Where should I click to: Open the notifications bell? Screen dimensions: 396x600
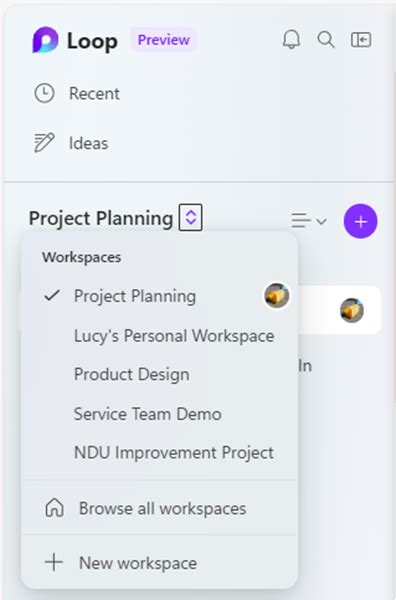292,39
